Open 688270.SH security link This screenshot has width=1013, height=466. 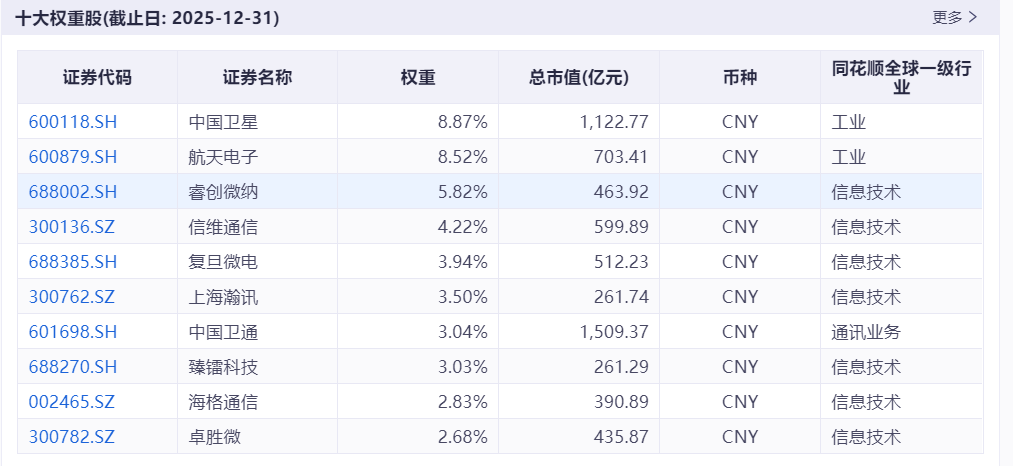click(x=73, y=367)
